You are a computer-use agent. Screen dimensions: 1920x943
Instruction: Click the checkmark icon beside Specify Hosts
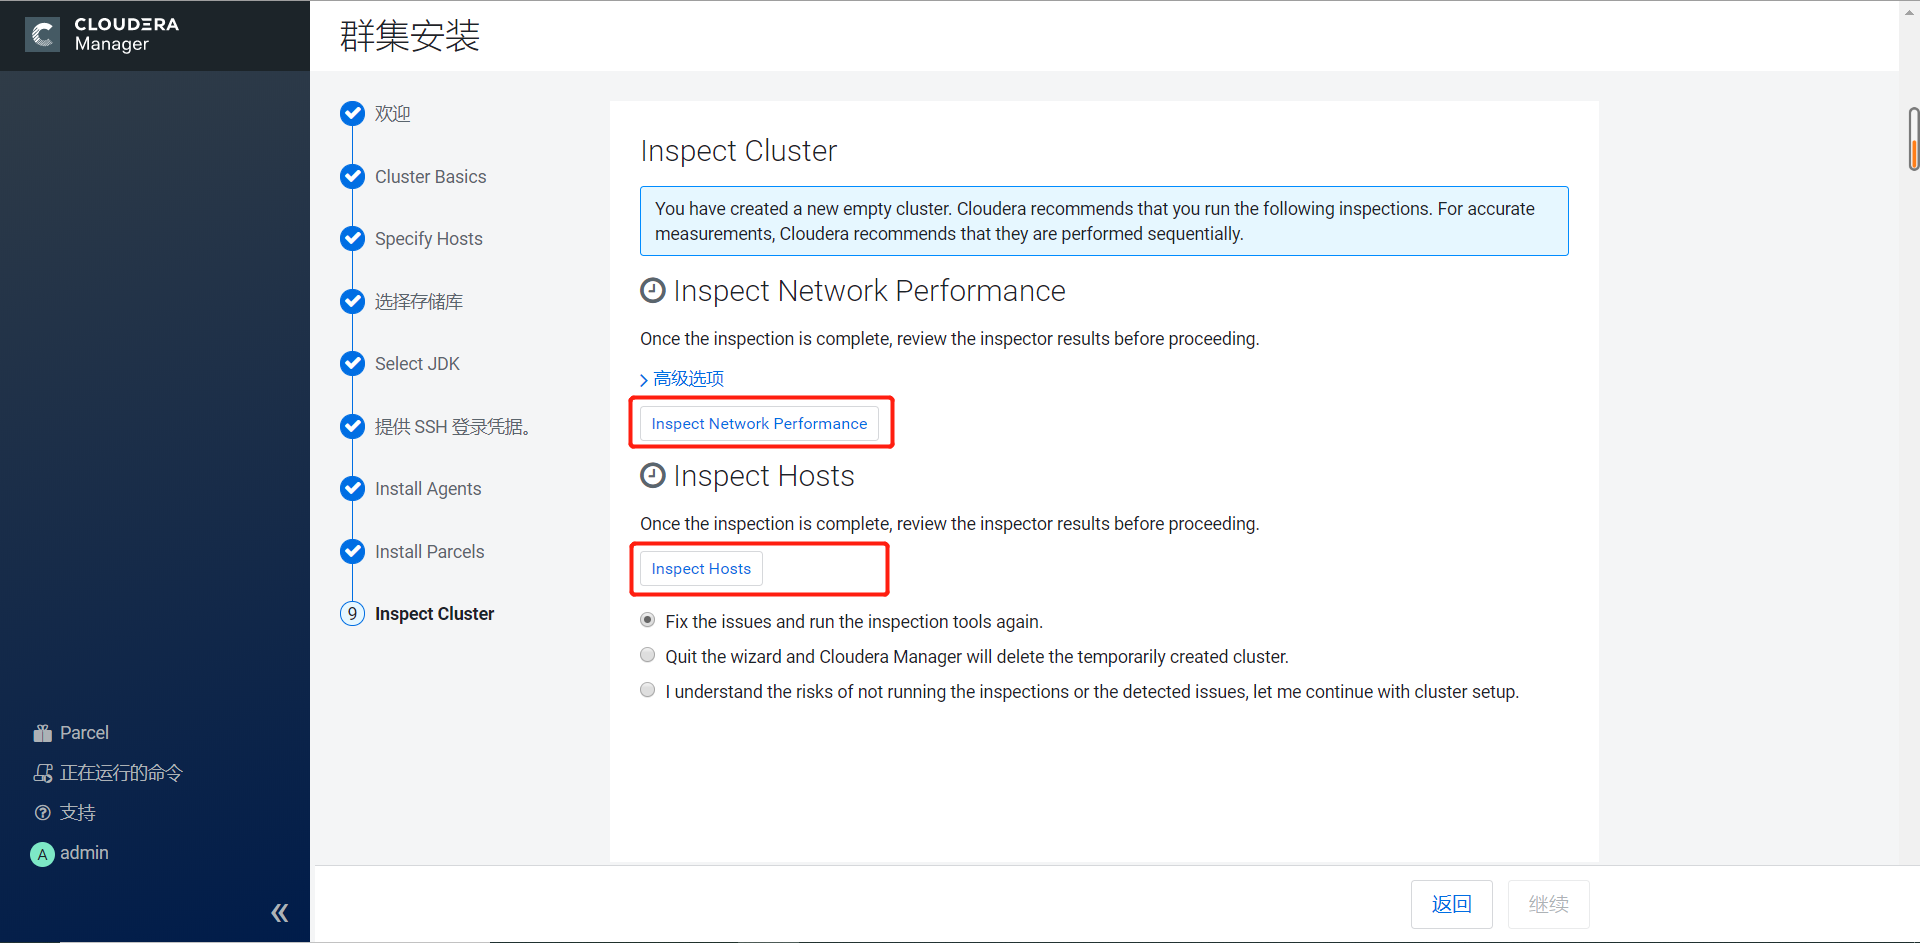352,239
